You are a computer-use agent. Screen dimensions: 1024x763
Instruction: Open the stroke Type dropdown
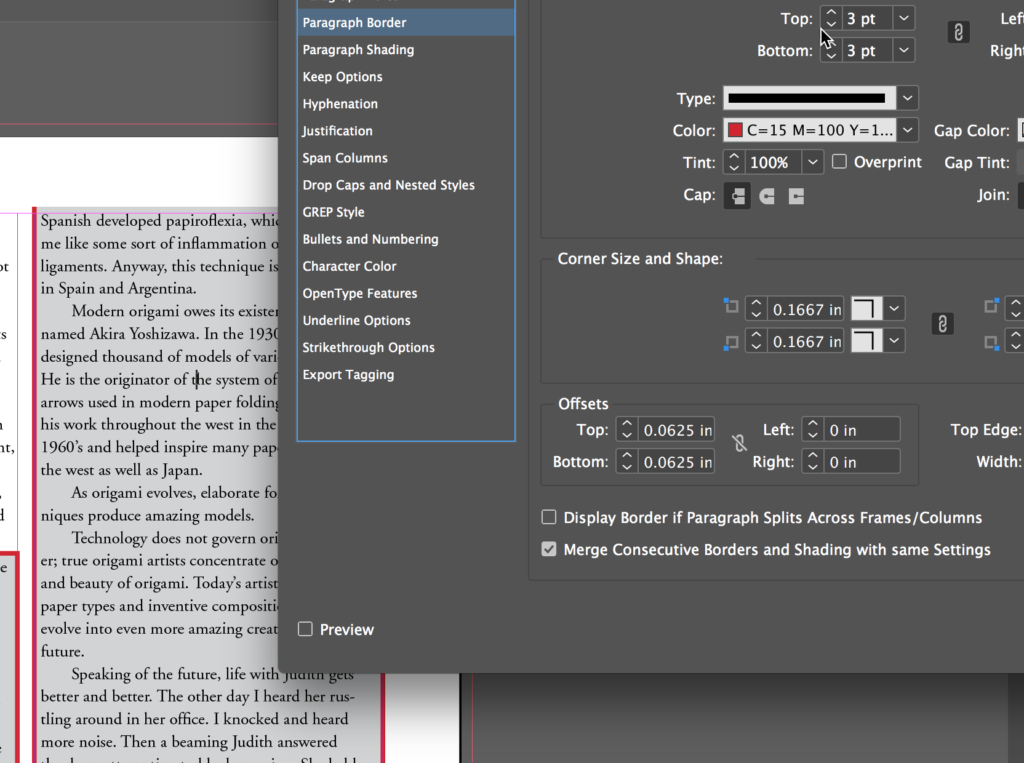pos(906,98)
